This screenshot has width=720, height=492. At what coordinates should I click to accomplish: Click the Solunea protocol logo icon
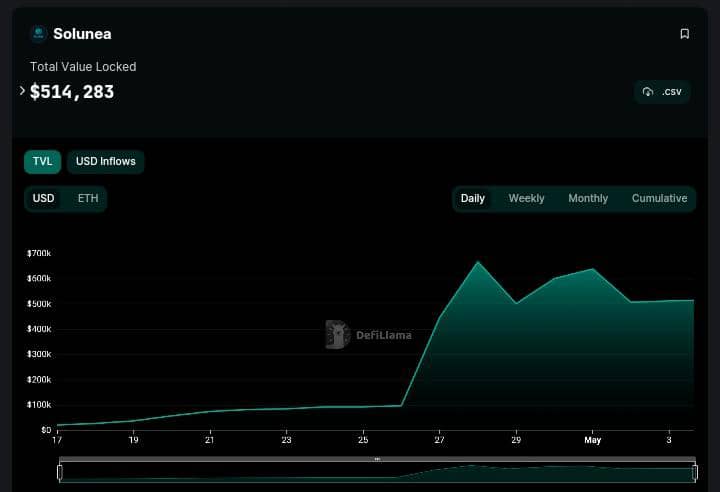(x=39, y=34)
